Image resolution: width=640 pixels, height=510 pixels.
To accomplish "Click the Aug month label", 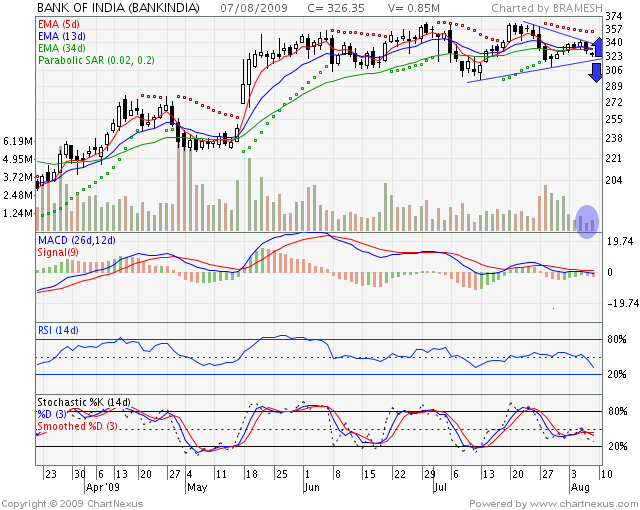I will tap(580, 487).
